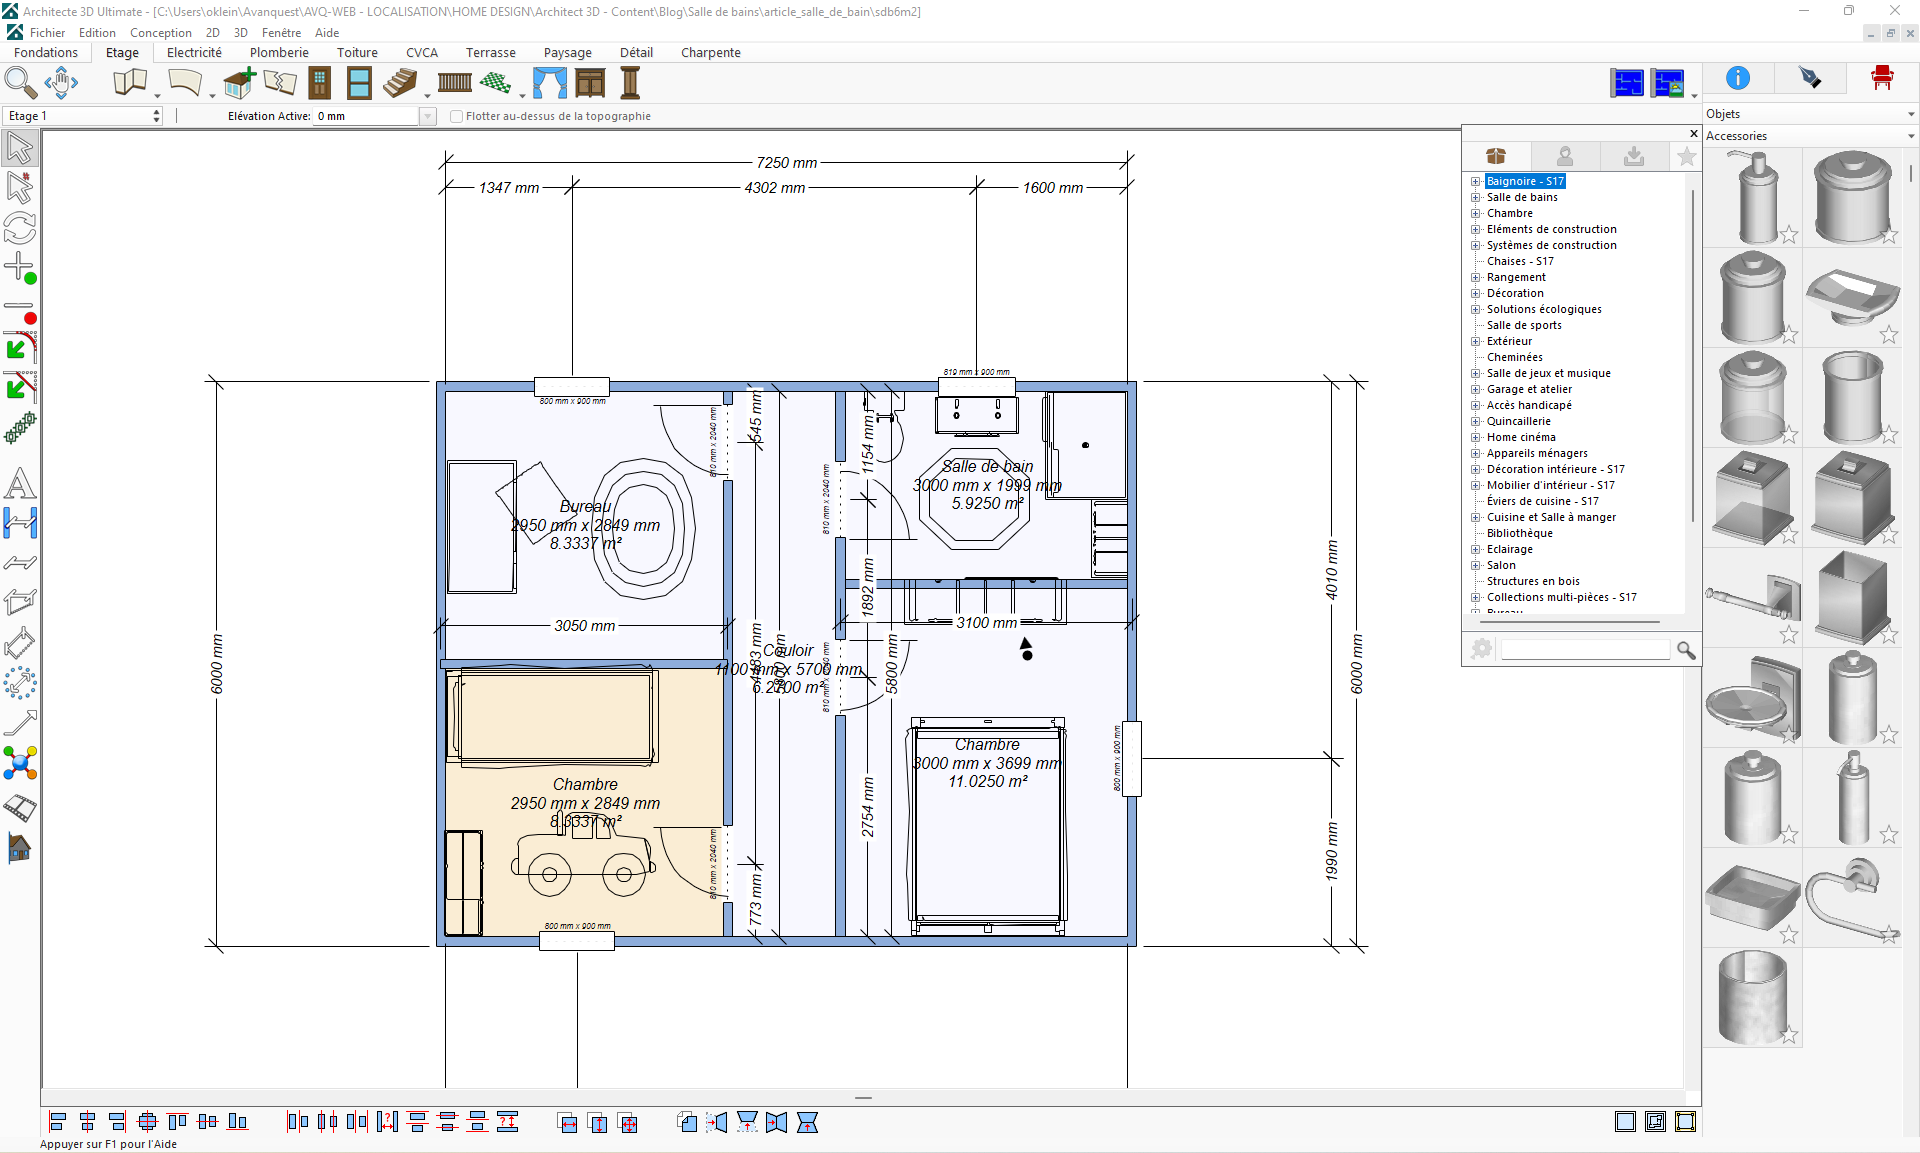The height and width of the screenshot is (1153, 1920).
Task: Select the towel ring thumbnail
Action: (x=1853, y=897)
